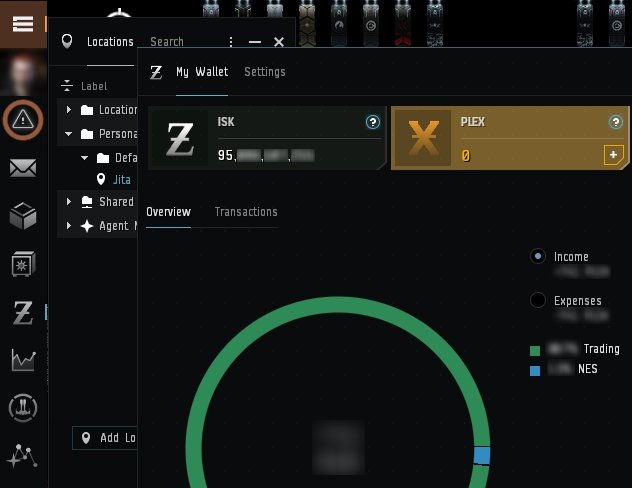Click the large ISK Z logo
632x488 pixels.
coord(180,139)
